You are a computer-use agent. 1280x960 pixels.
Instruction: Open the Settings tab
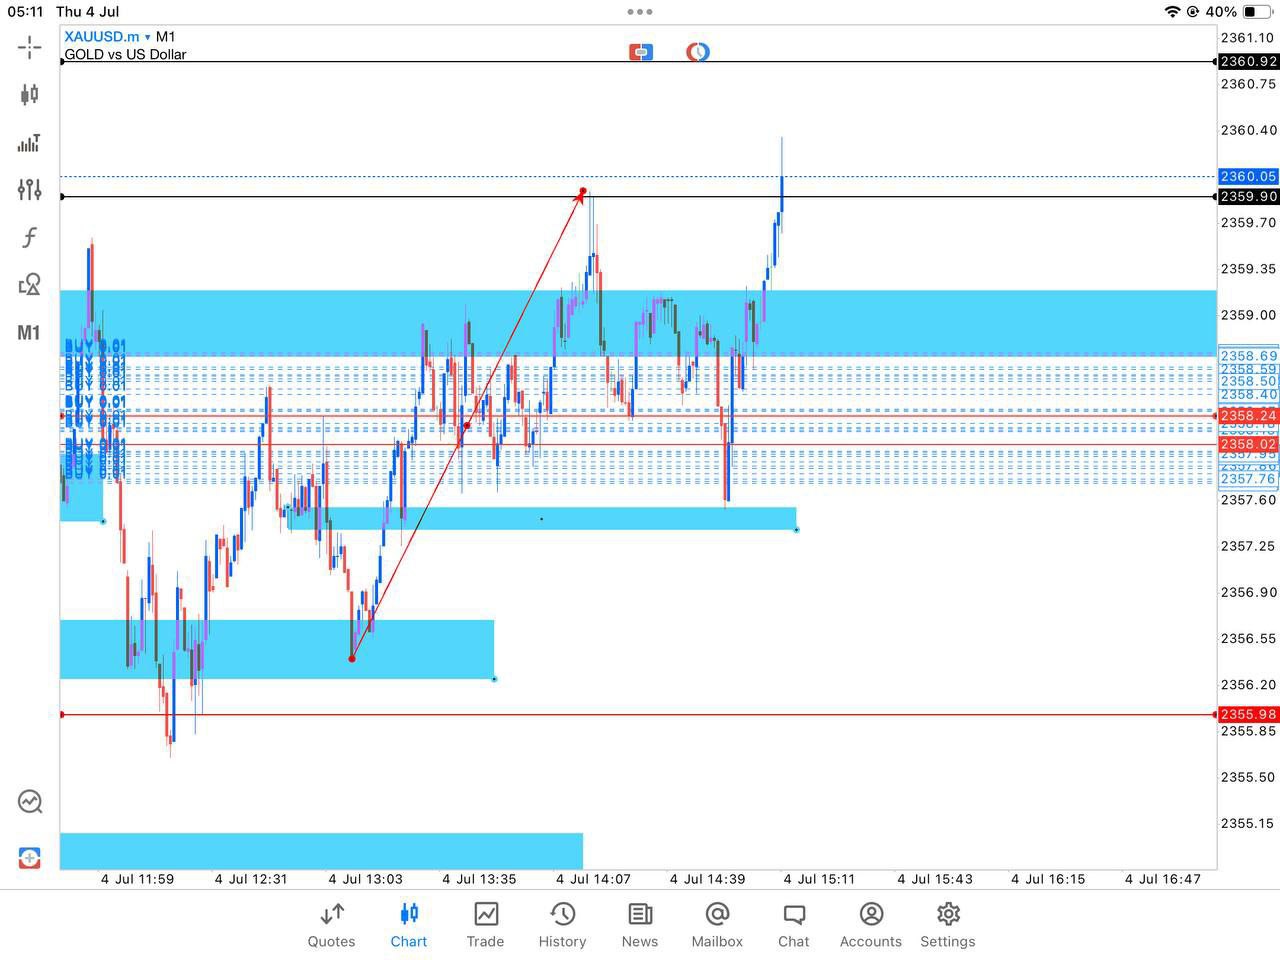(947, 924)
